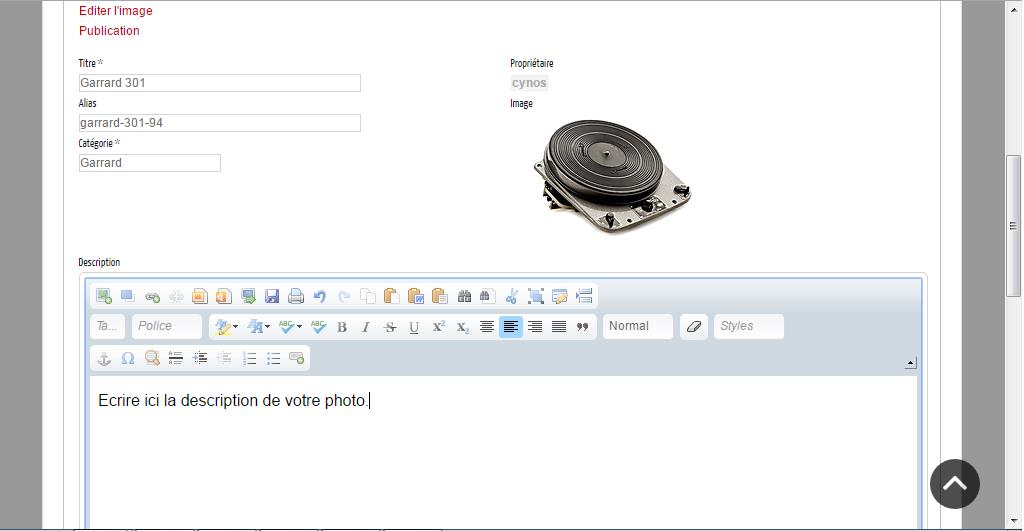This screenshot has width=1024, height=531.
Task: Toggle underline formatting
Action: (414, 326)
